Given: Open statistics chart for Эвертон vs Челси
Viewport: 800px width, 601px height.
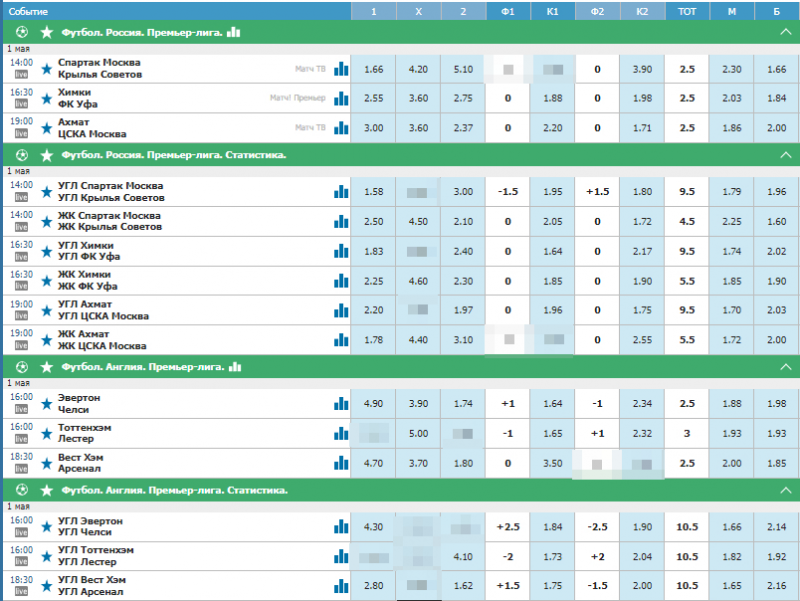Looking at the screenshot, I should coord(341,403).
